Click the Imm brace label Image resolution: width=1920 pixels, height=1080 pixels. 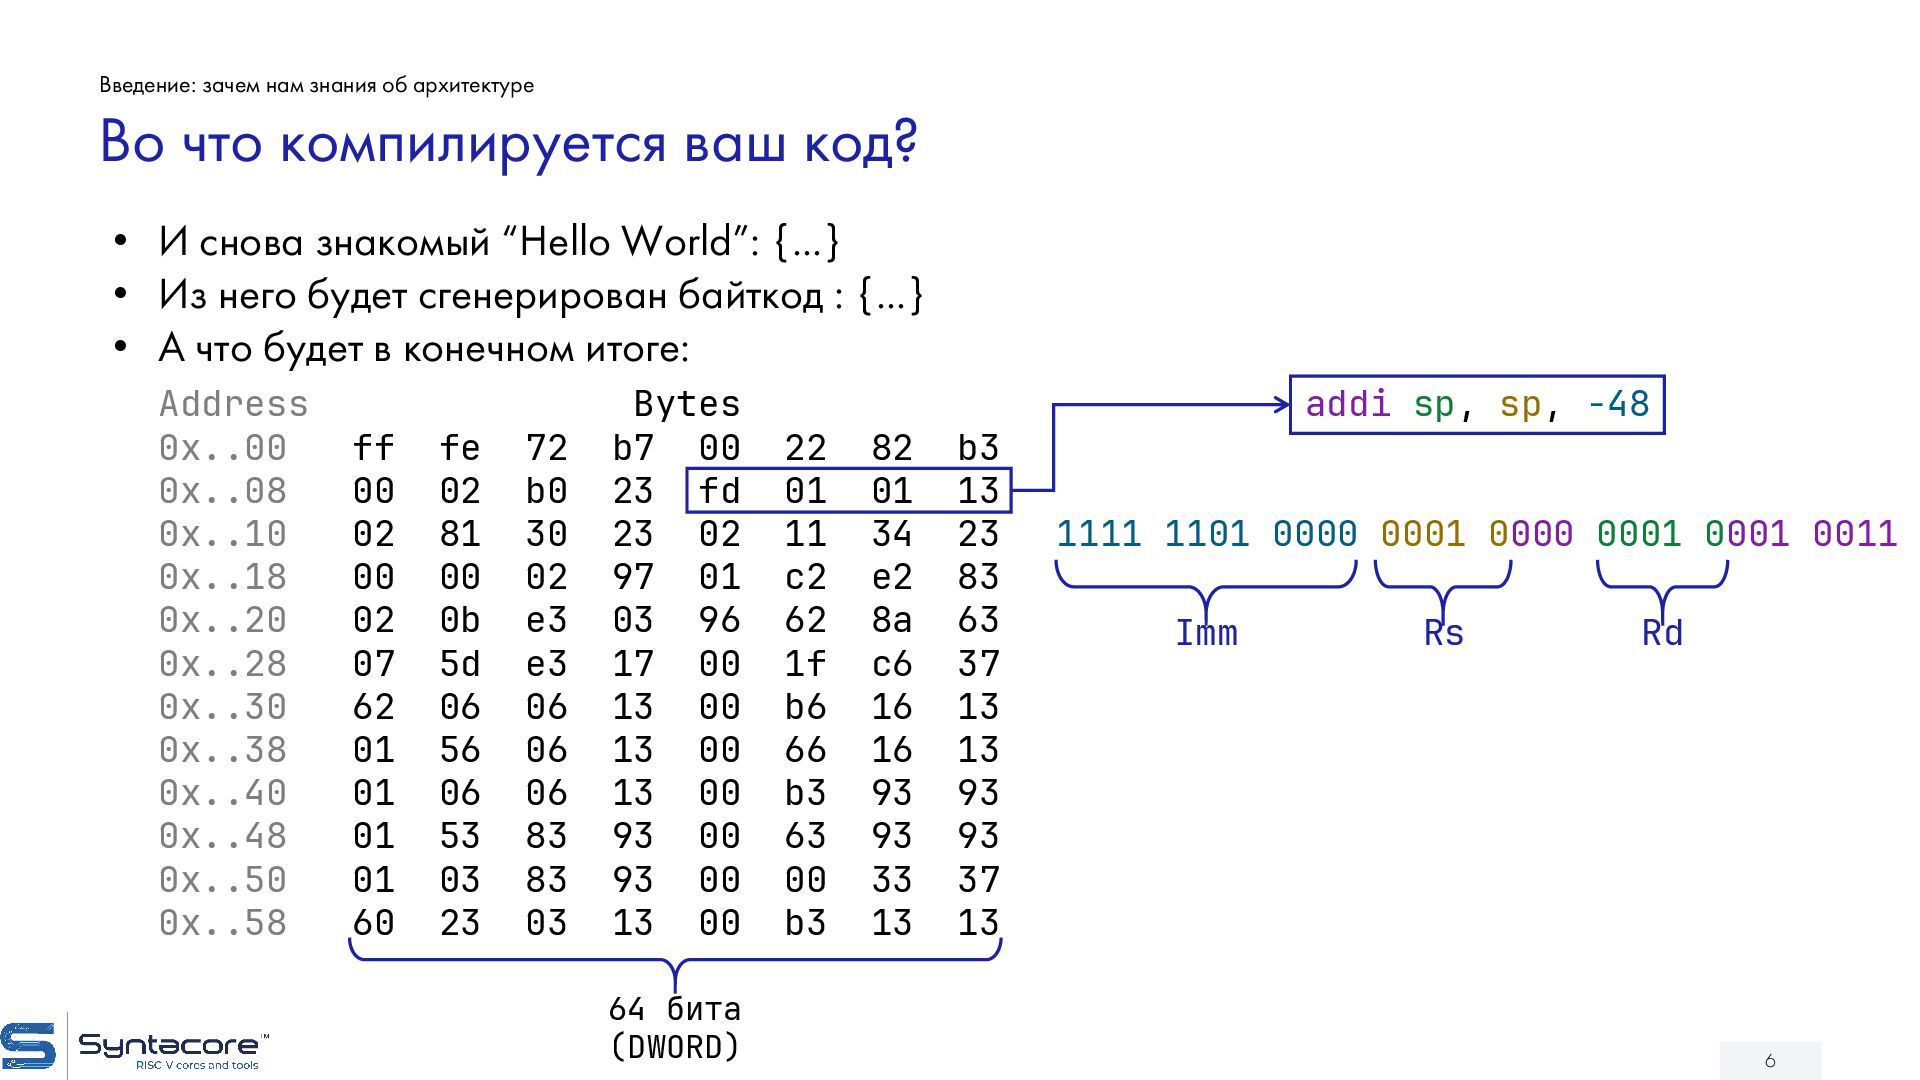pyautogui.click(x=1206, y=633)
